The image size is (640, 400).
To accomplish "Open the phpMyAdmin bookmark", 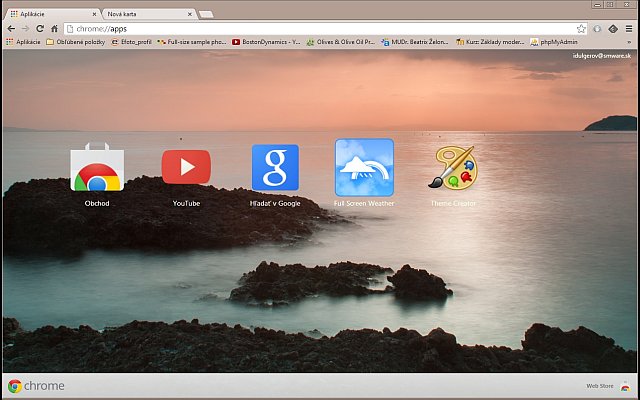I will [x=554, y=42].
